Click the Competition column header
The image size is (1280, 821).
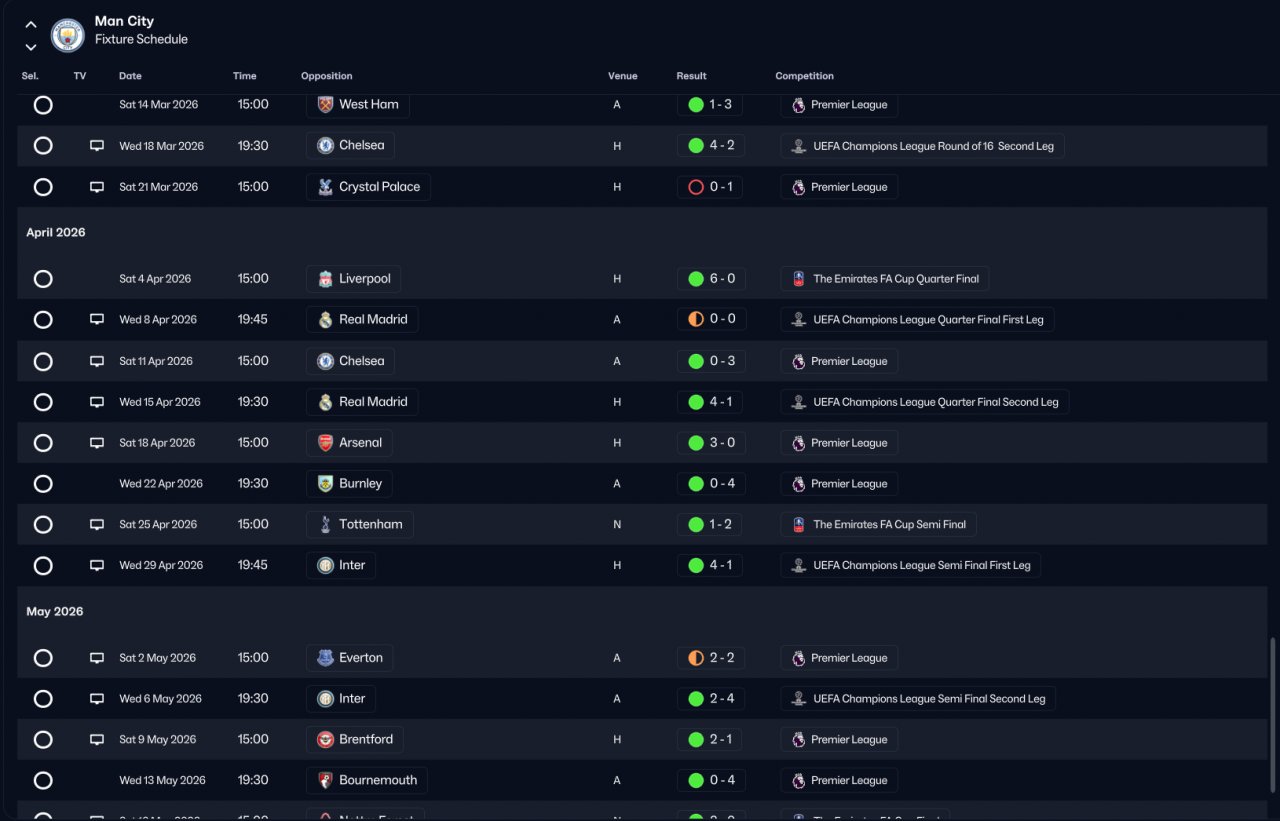(x=804, y=76)
